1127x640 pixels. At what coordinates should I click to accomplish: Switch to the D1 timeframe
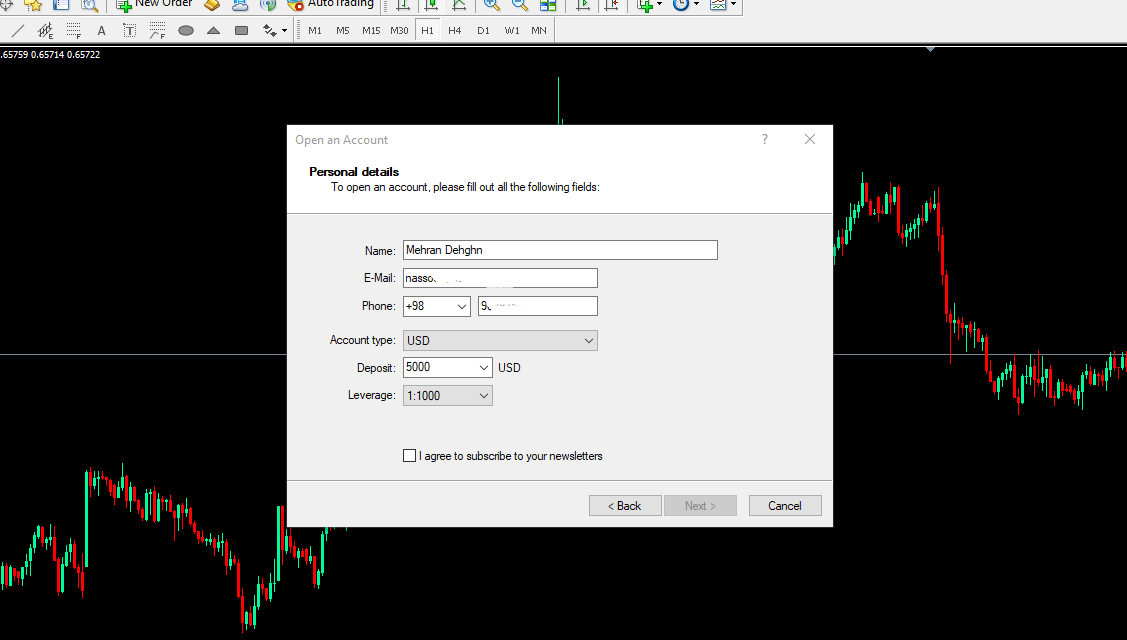click(483, 31)
